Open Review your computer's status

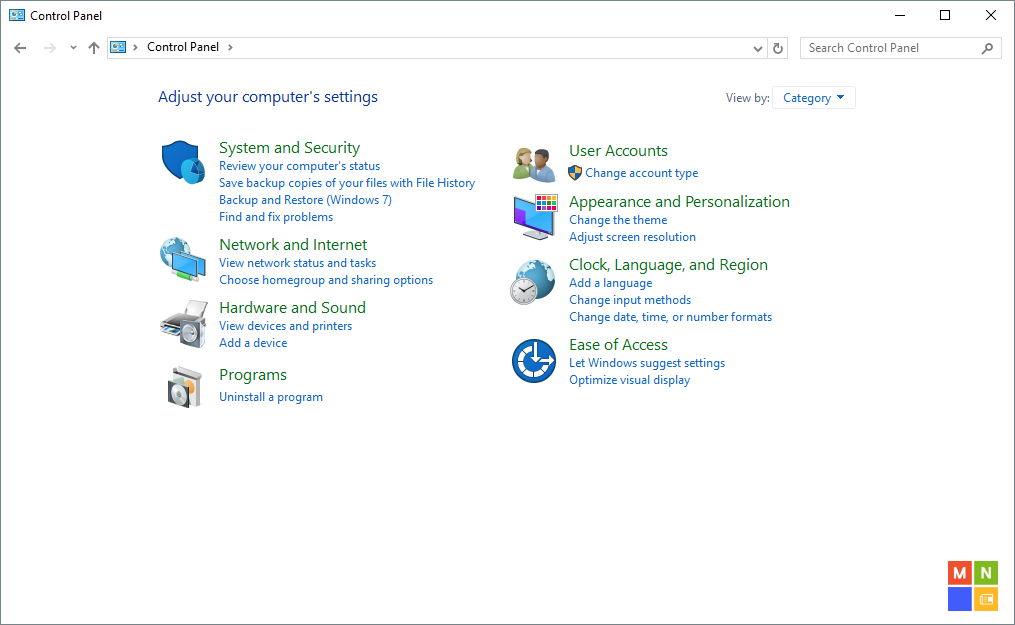[299, 166]
